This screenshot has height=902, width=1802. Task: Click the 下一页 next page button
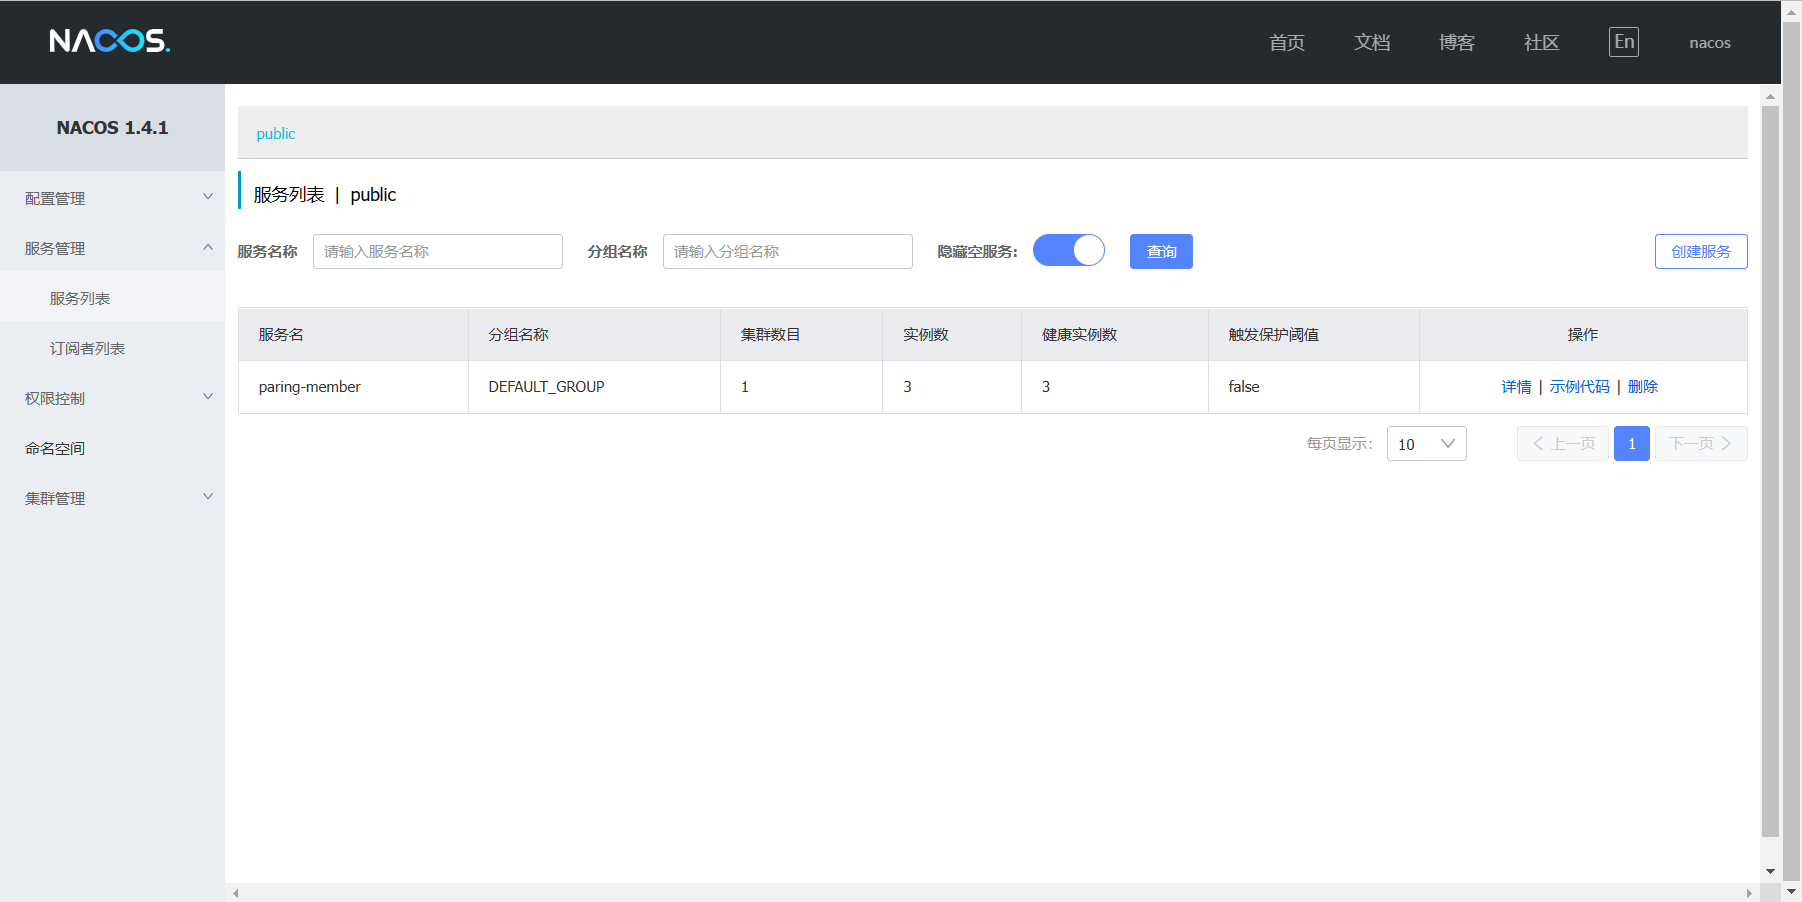point(1701,444)
